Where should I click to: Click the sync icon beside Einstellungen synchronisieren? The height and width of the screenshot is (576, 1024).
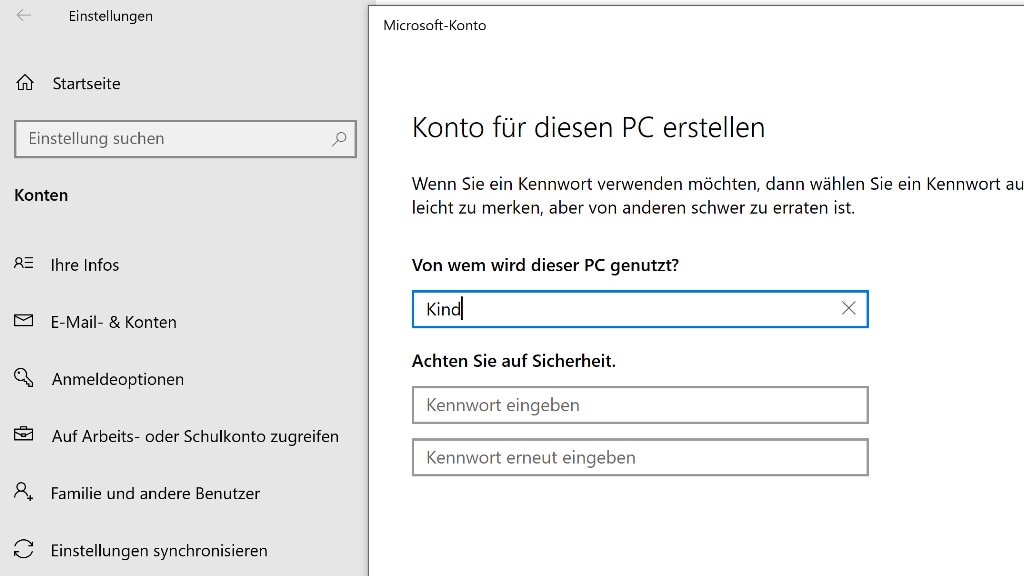[x=23, y=550]
